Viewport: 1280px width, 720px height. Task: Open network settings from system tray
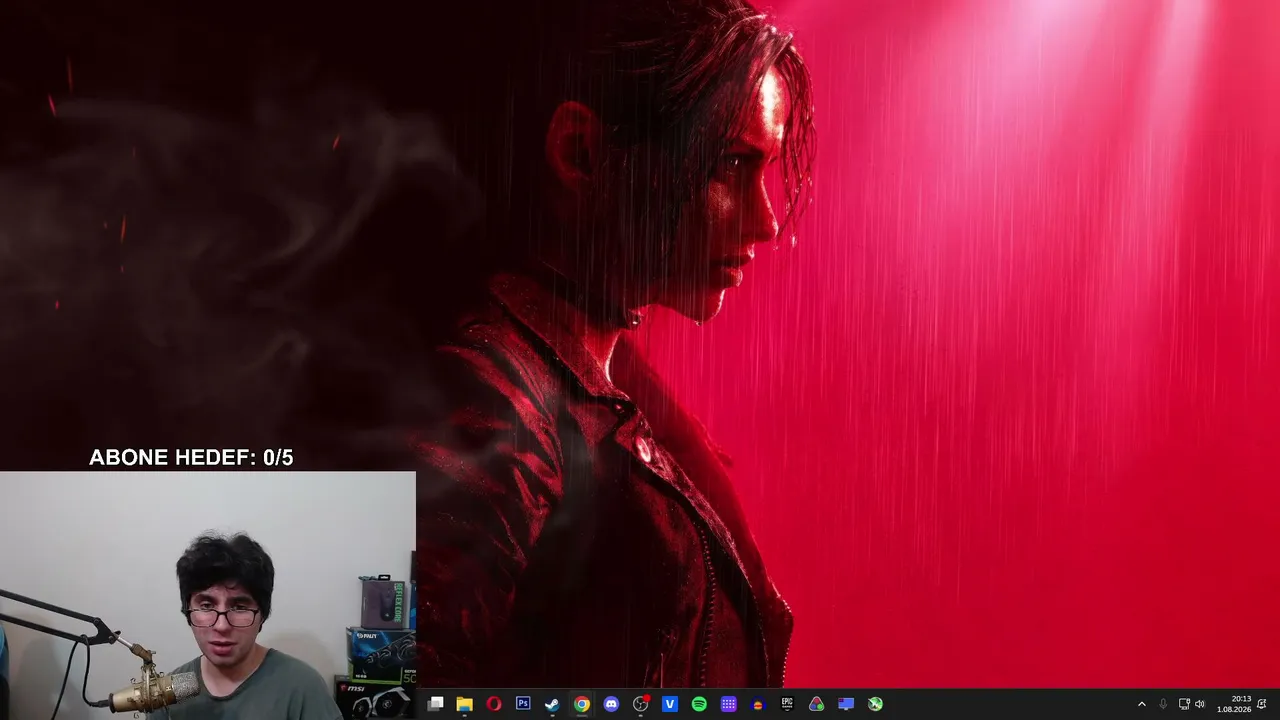coord(1184,704)
